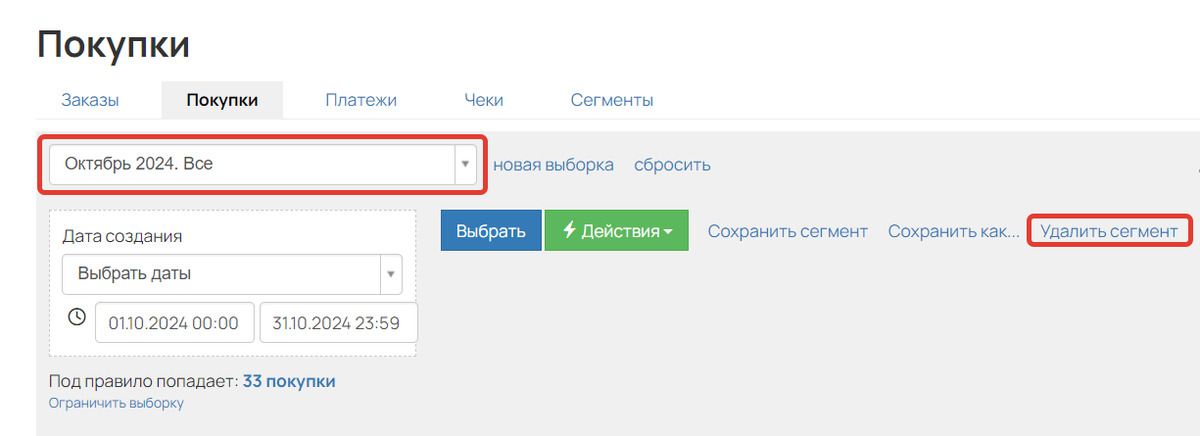The width and height of the screenshot is (1200, 436).
Task: Click the 'новая выборка' link
Action: tap(553, 165)
